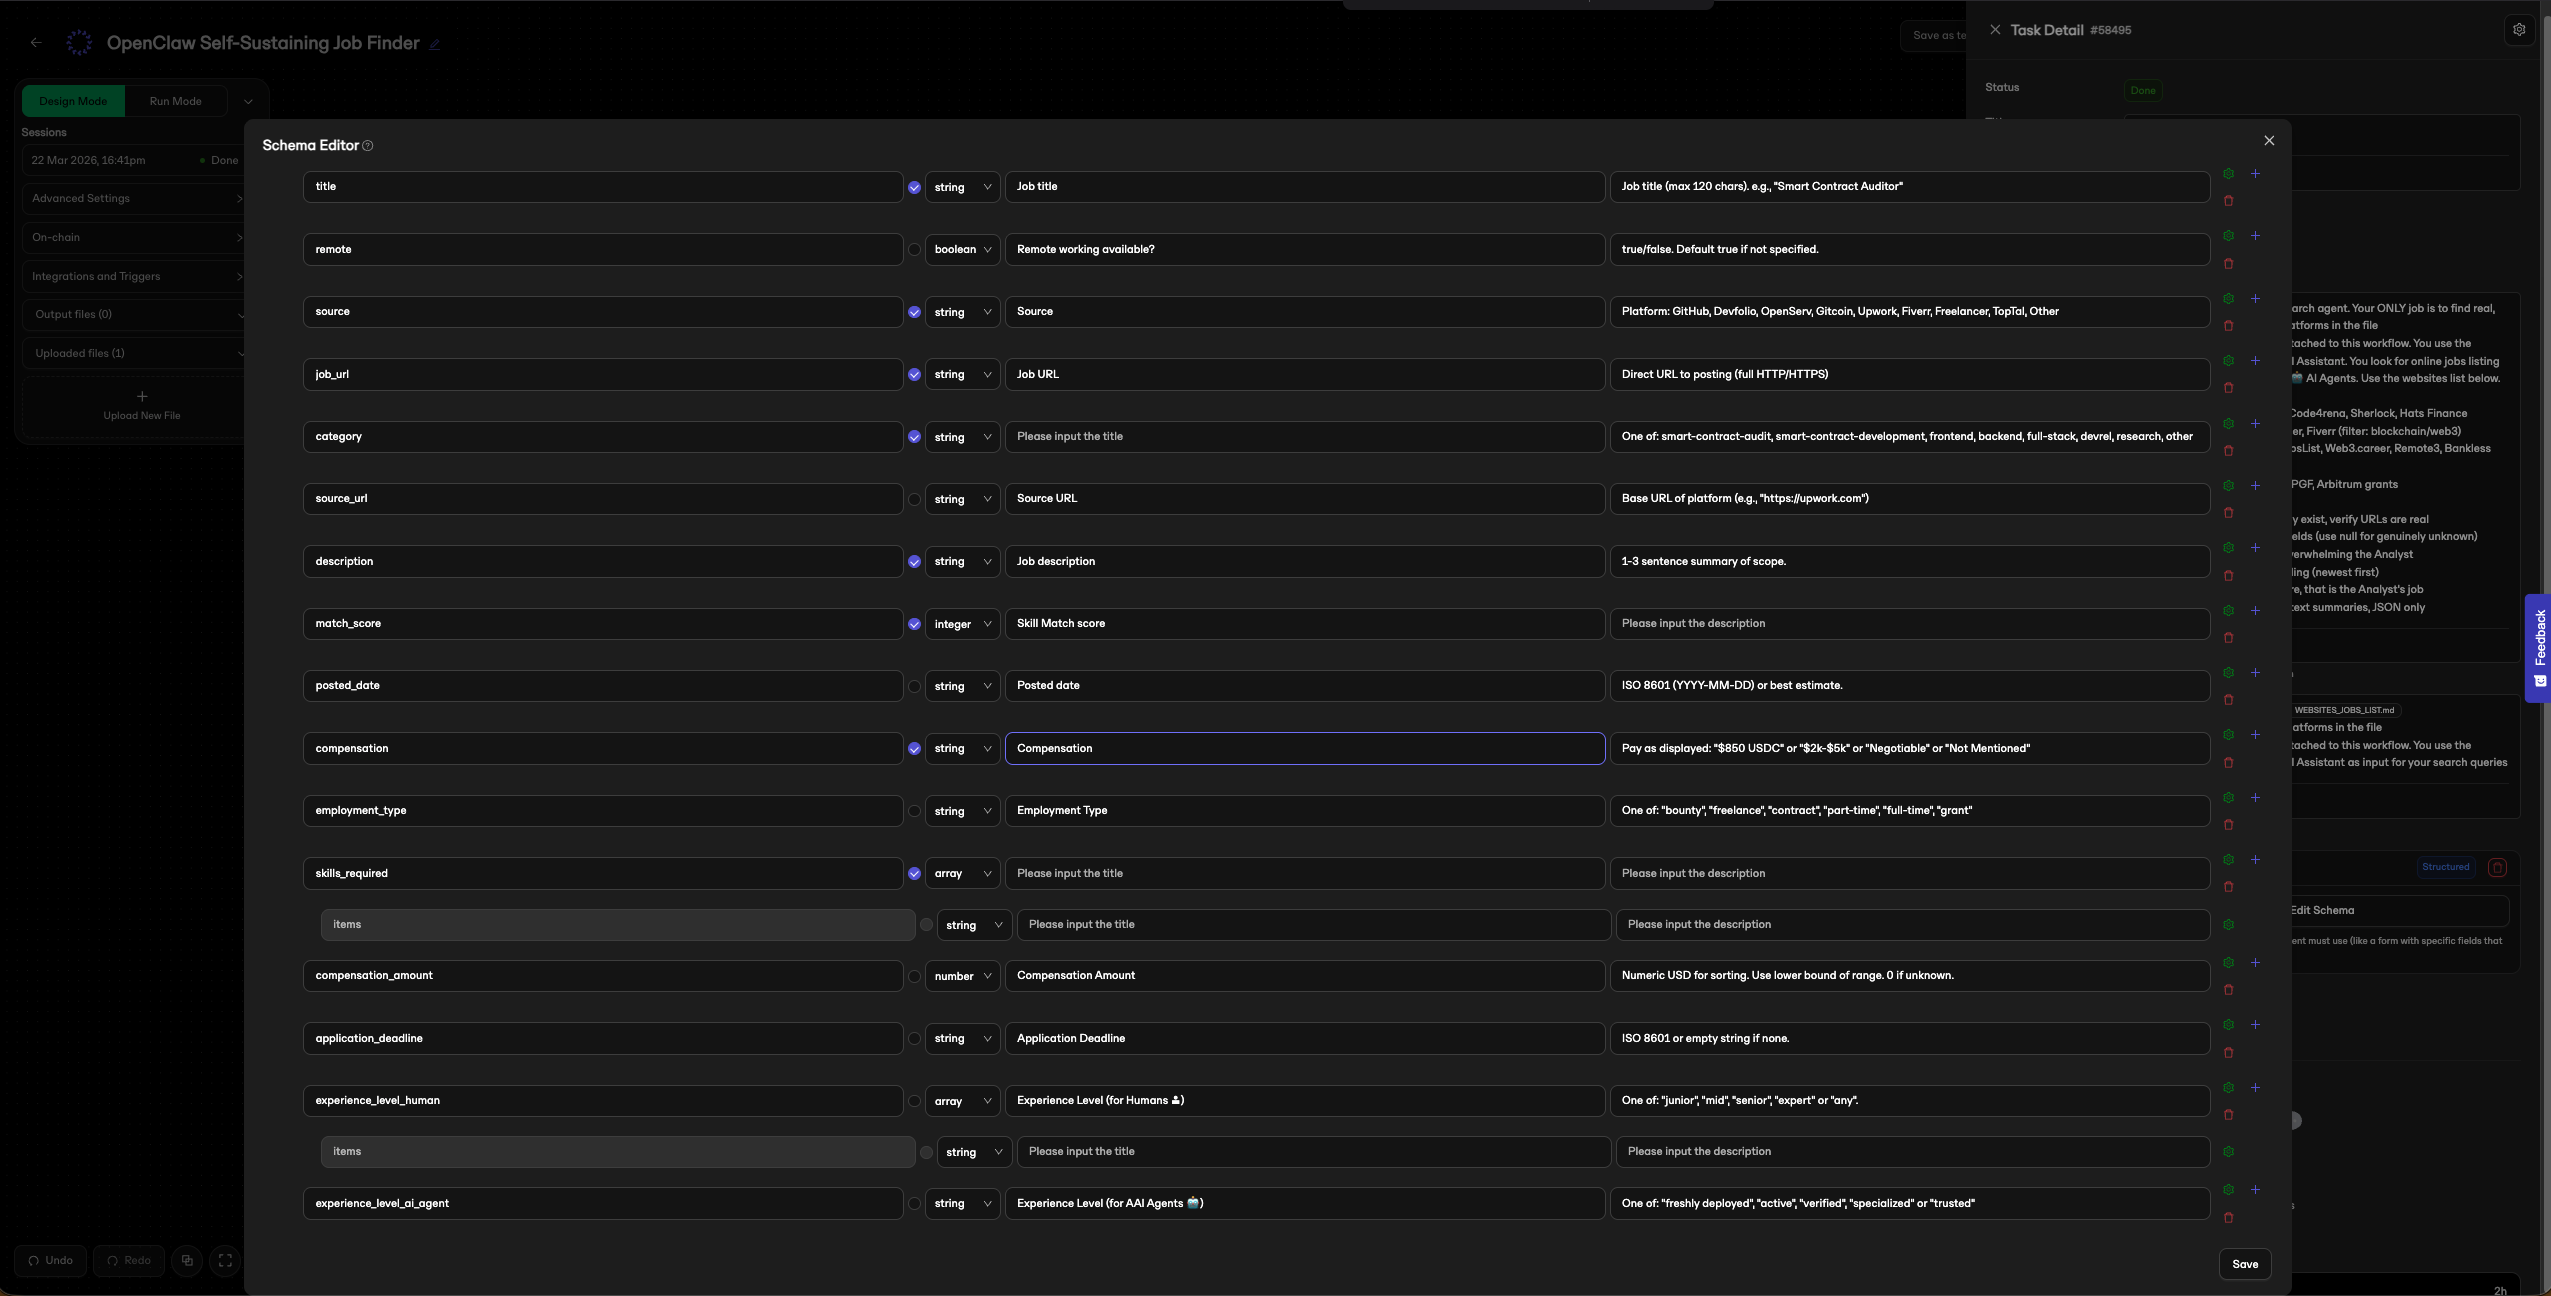Toggle required checkbox for employment_type field
The width and height of the screenshot is (2551, 1296).
tap(914, 811)
